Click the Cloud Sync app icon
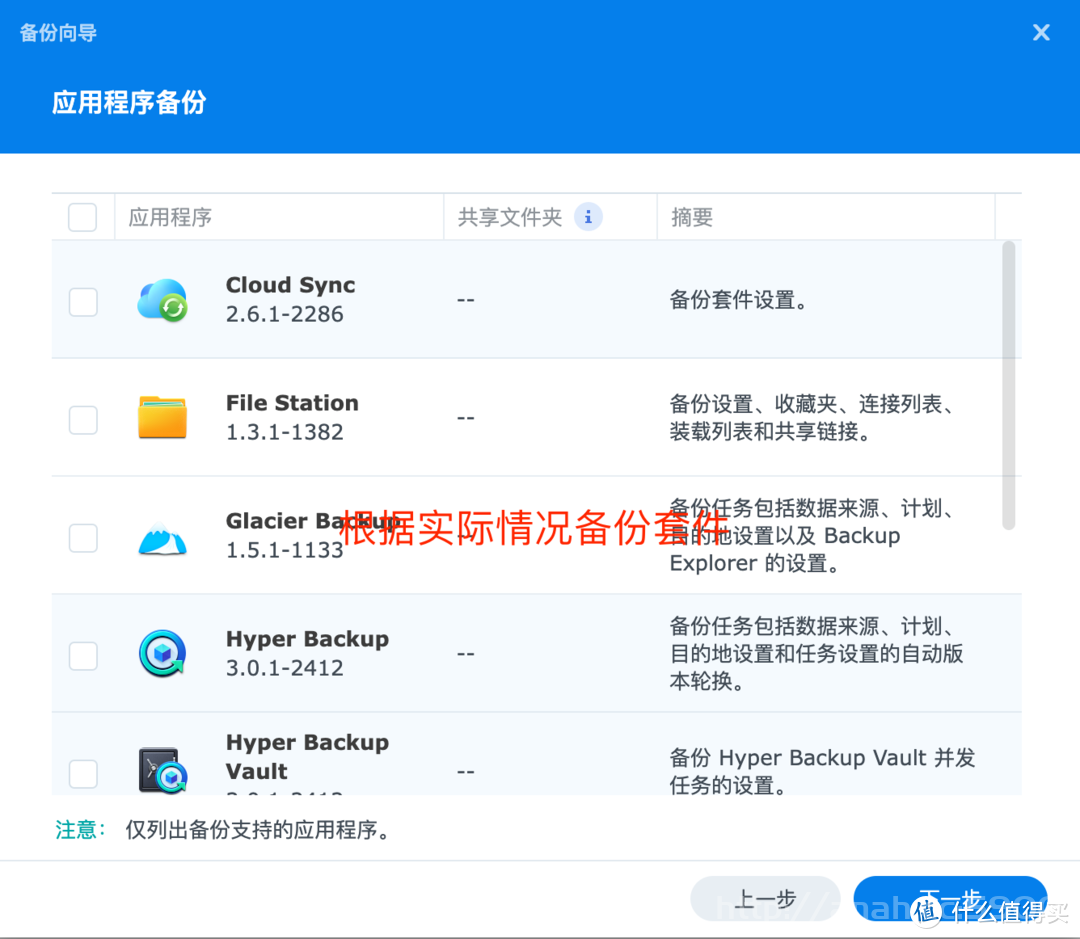Viewport: 1080px width, 939px height. pos(163,300)
